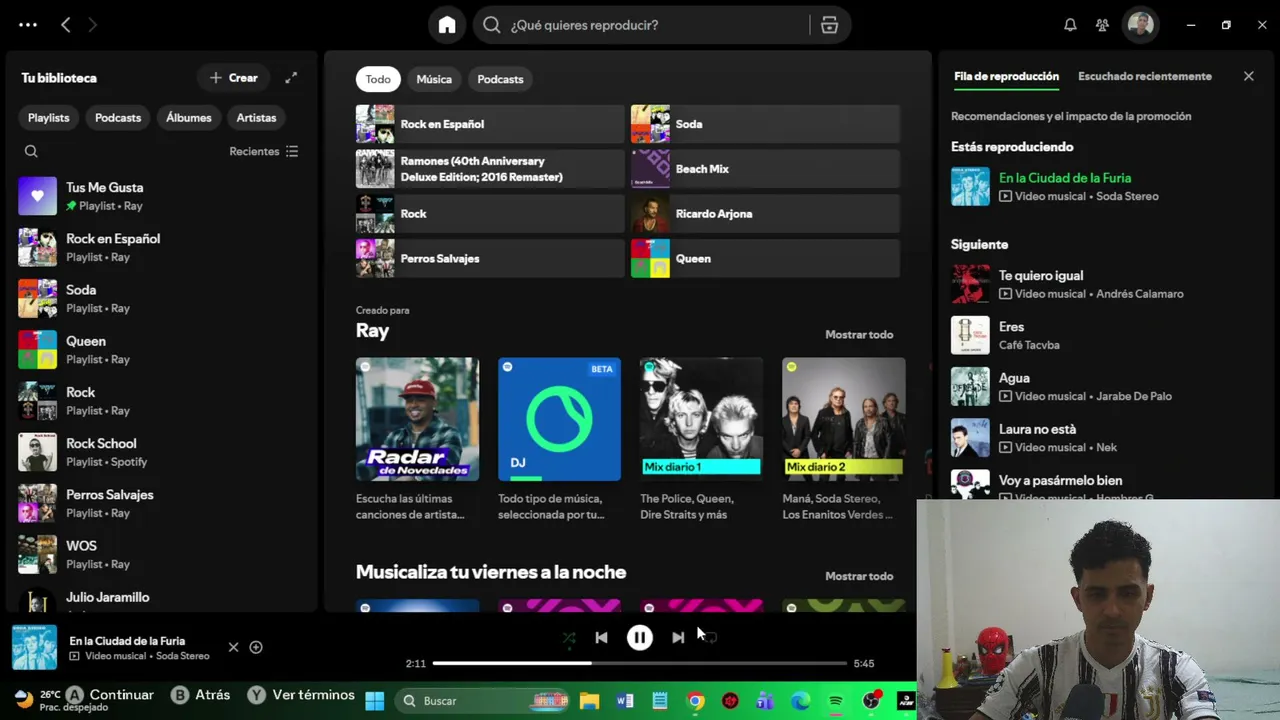Close the Fila de reproducción panel
Viewport: 1280px width, 720px height.
click(x=1249, y=76)
